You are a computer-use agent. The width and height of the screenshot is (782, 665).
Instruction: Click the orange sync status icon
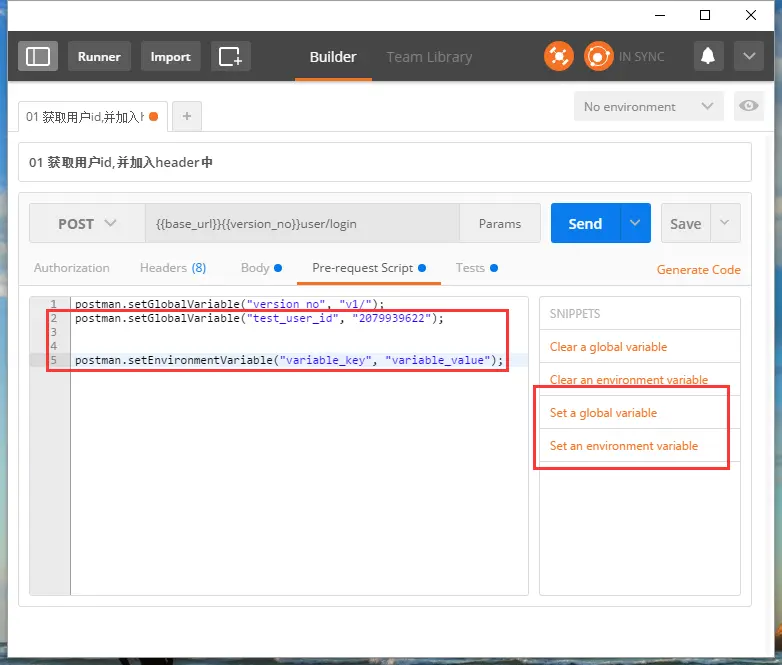point(598,56)
